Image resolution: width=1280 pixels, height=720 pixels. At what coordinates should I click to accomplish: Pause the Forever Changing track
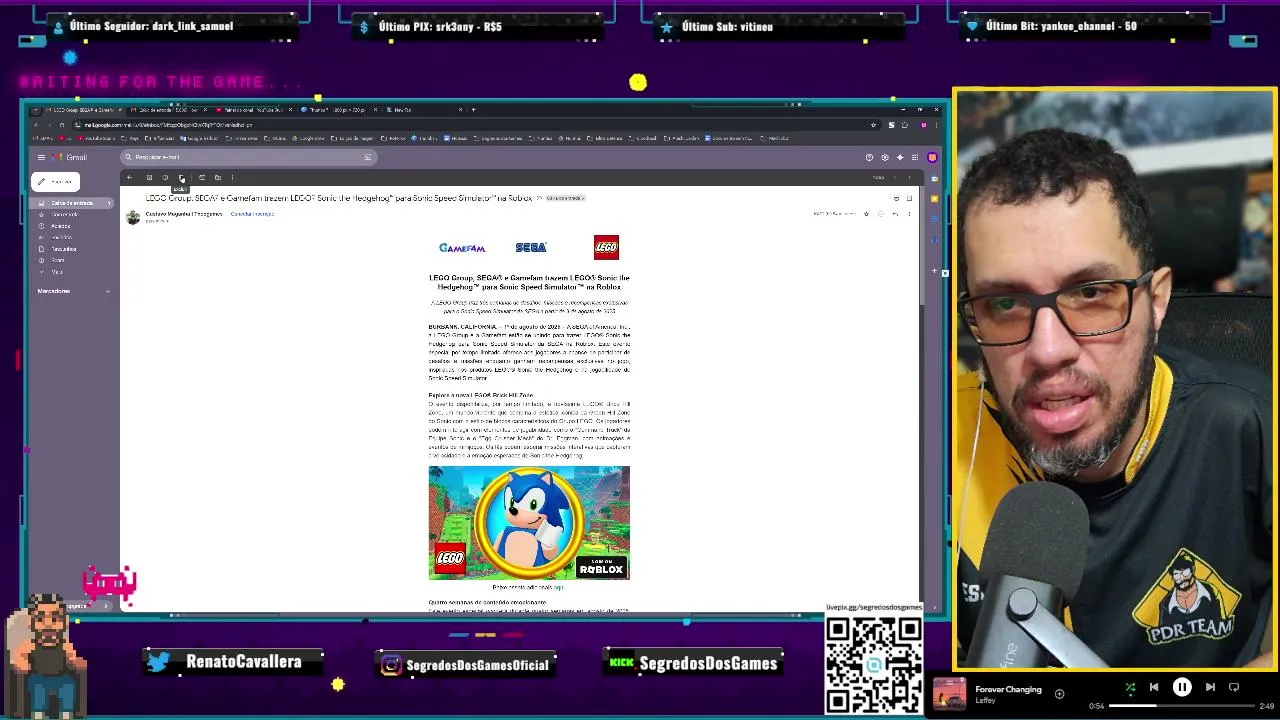pyautogui.click(x=1182, y=687)
